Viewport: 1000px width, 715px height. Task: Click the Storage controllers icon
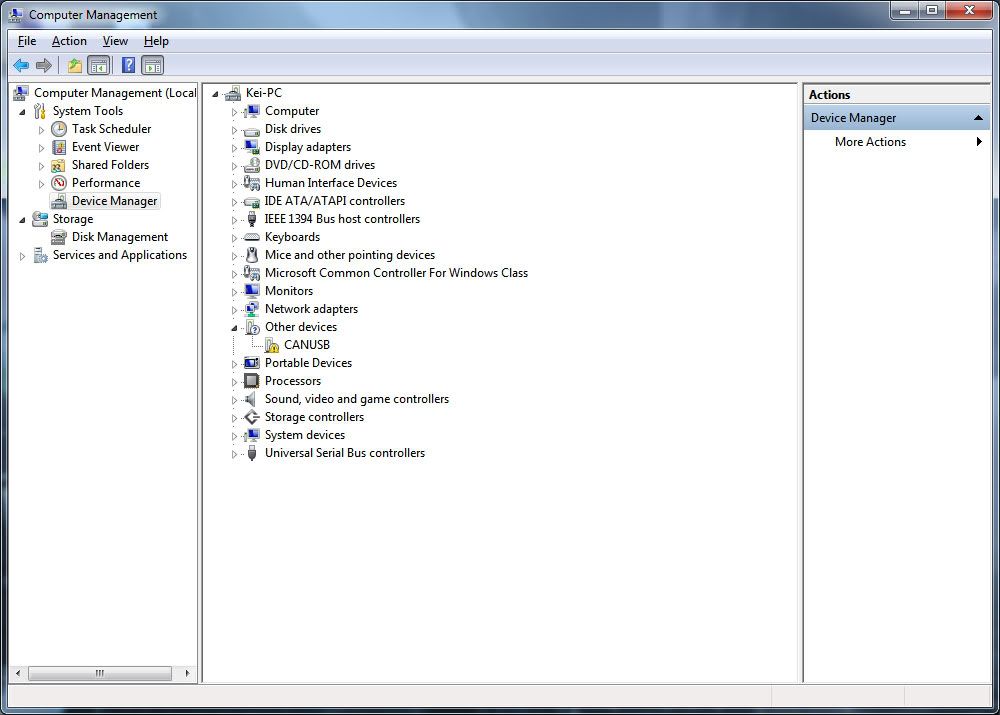pyautogui.click(x=253, y=417)
